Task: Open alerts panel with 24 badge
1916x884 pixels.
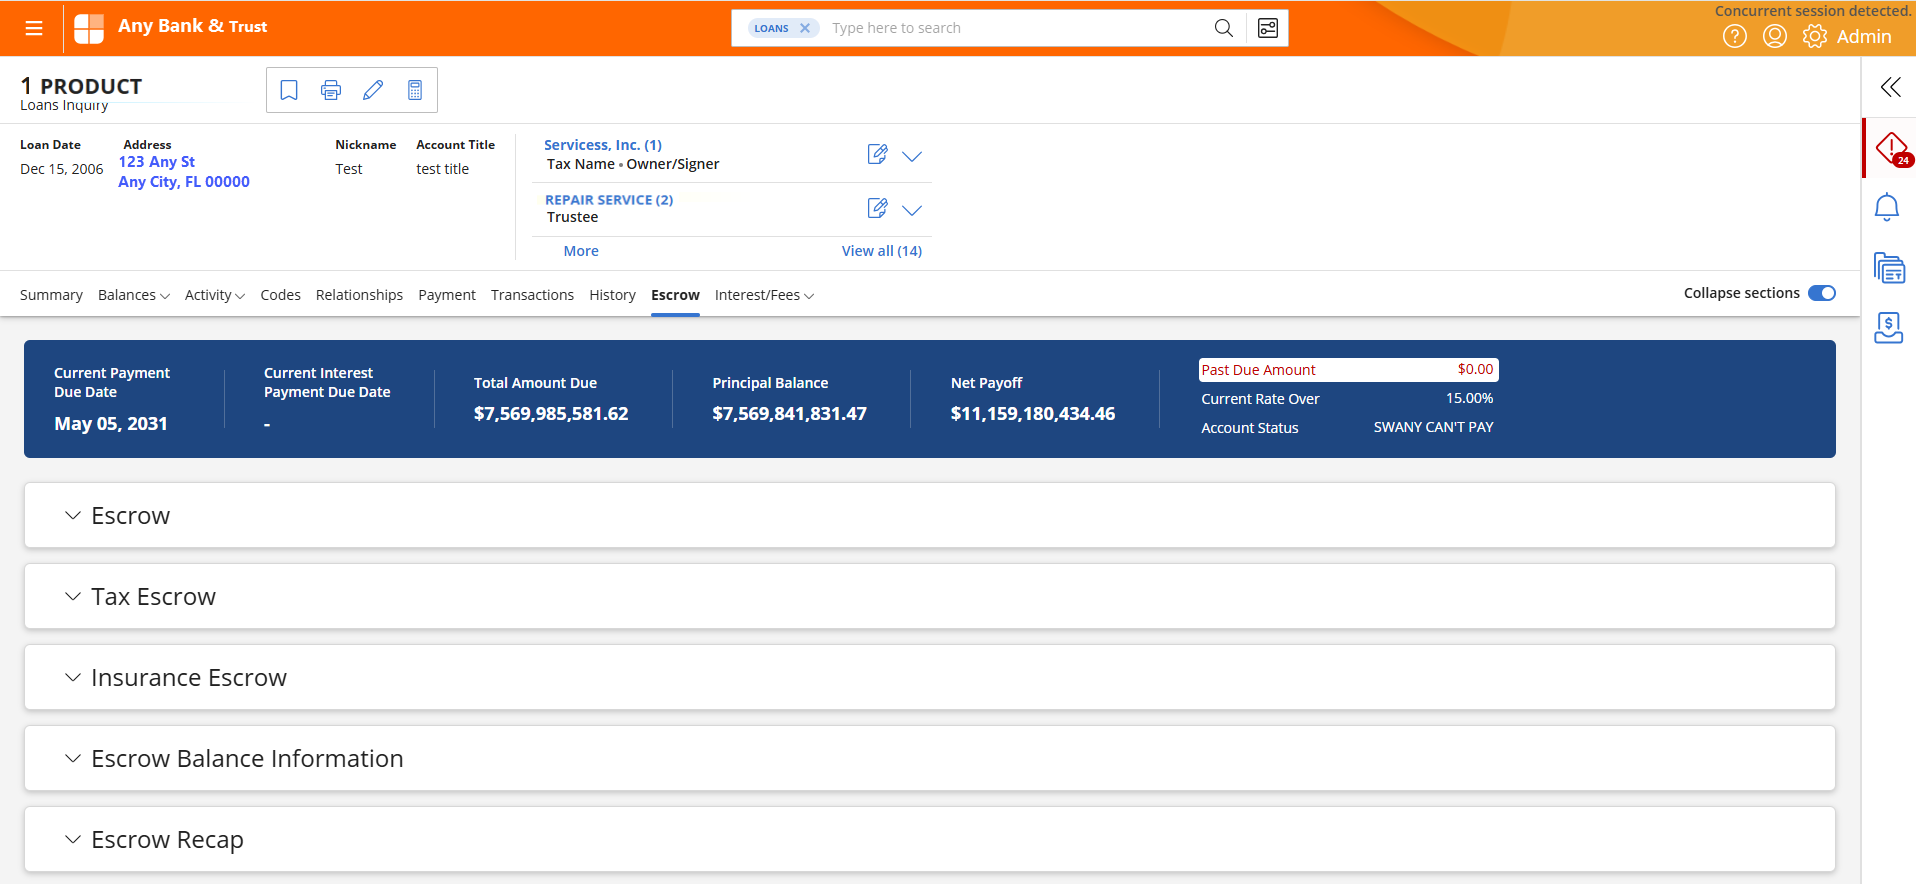Action: click(x=1892, y=149)
